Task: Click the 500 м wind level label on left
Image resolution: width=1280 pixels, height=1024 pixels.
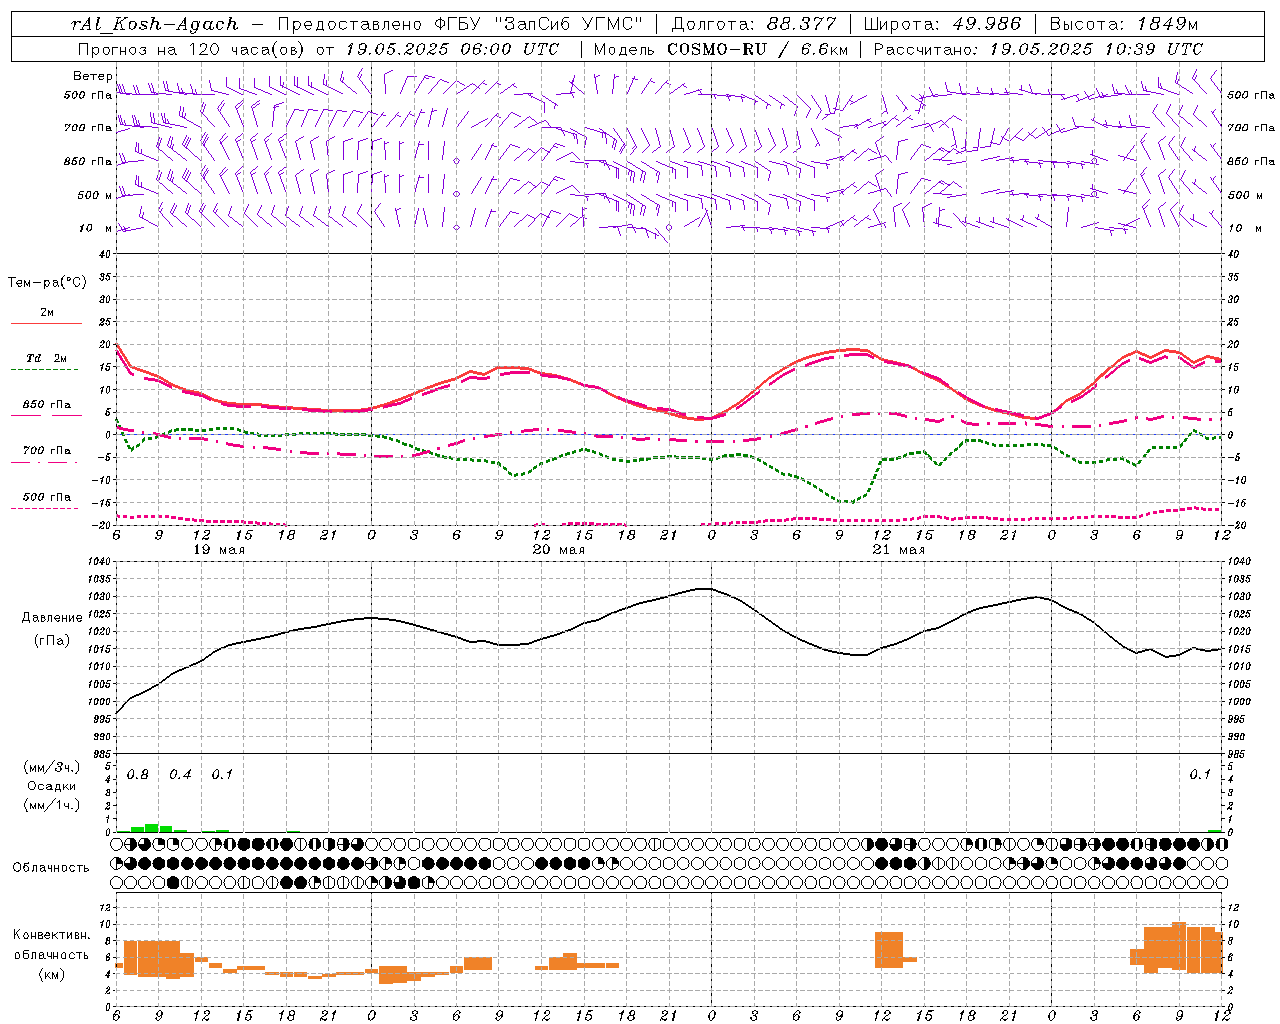Action: pyautogui.click(x=95, y=195)
